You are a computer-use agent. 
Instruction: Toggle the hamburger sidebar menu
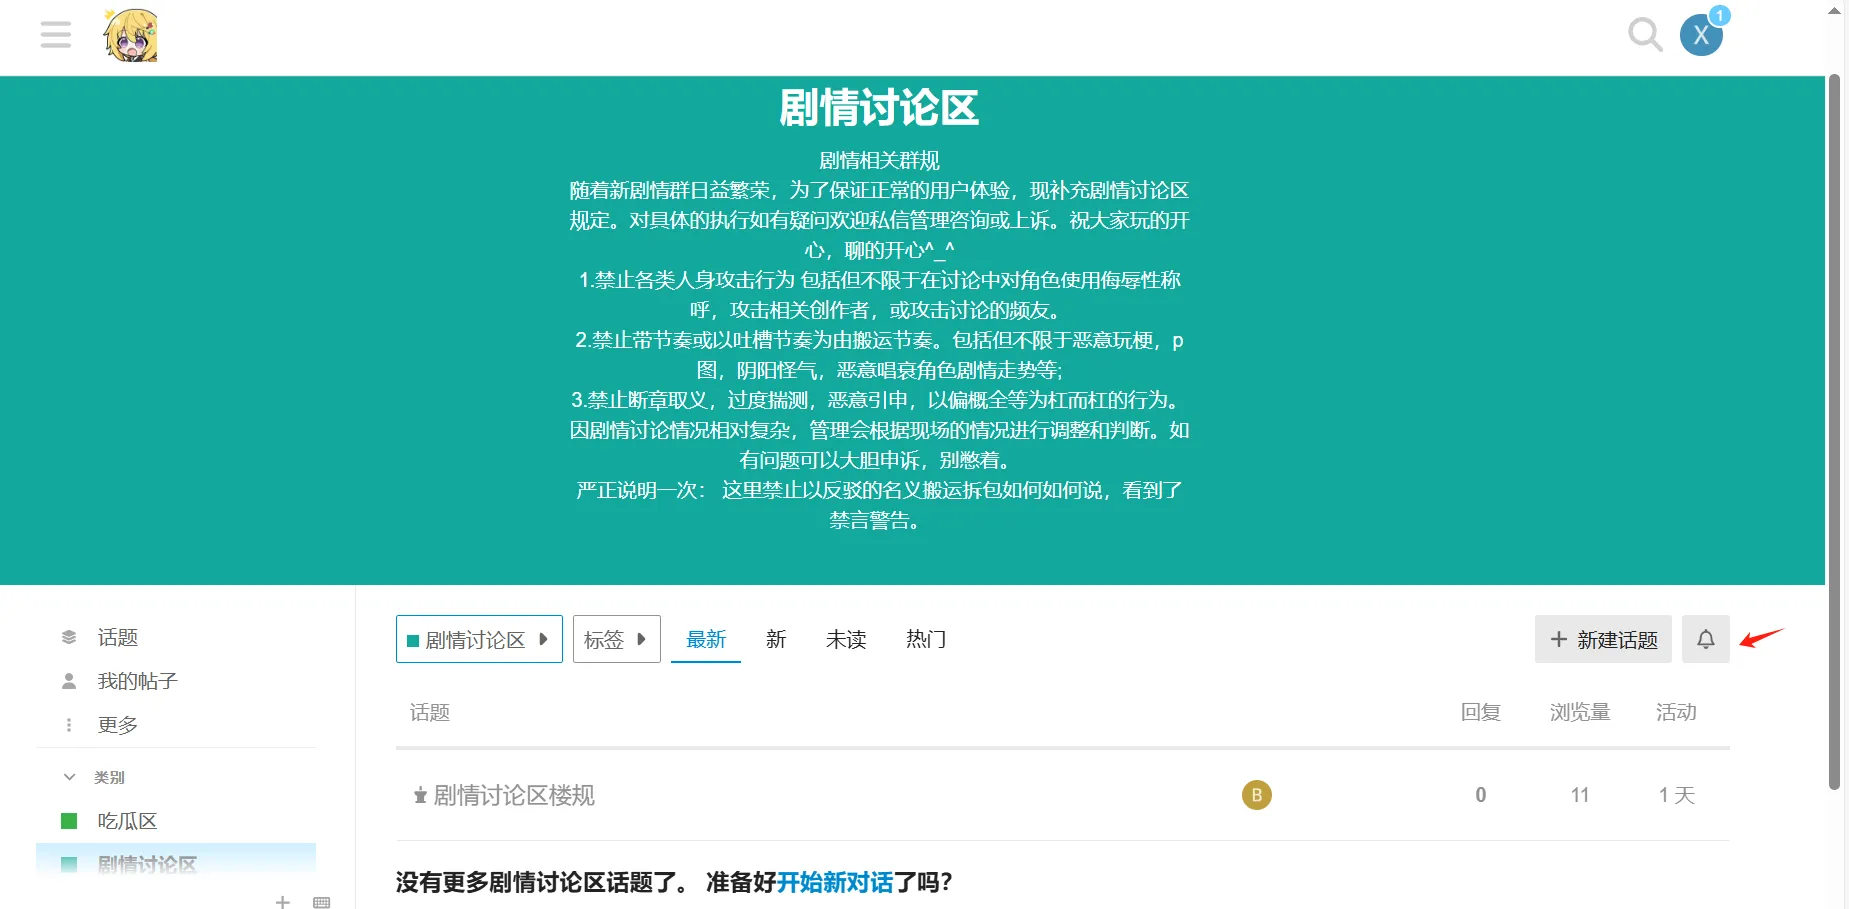pos(56,35)
